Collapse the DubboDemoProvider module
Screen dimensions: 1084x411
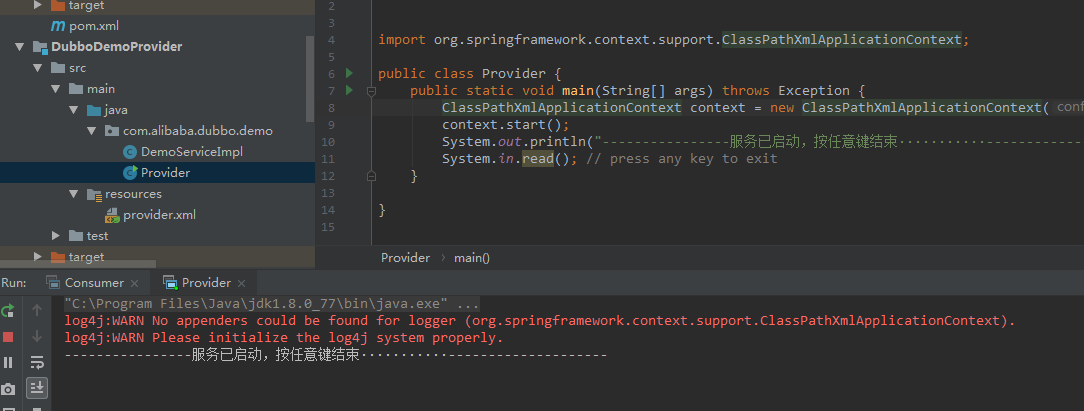click(19, 47)
